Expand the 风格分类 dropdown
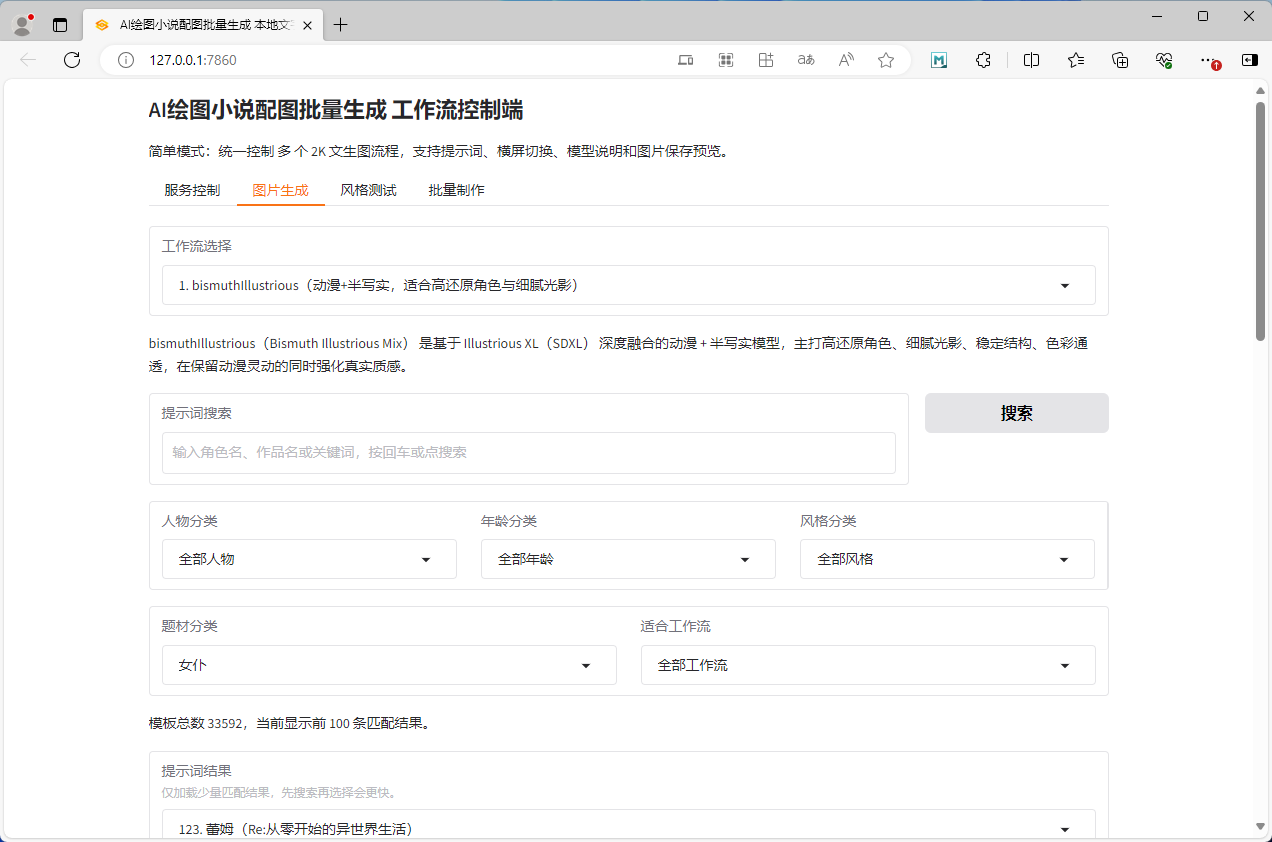Screen dimensions: 1272x842 [x=946, y=560]
